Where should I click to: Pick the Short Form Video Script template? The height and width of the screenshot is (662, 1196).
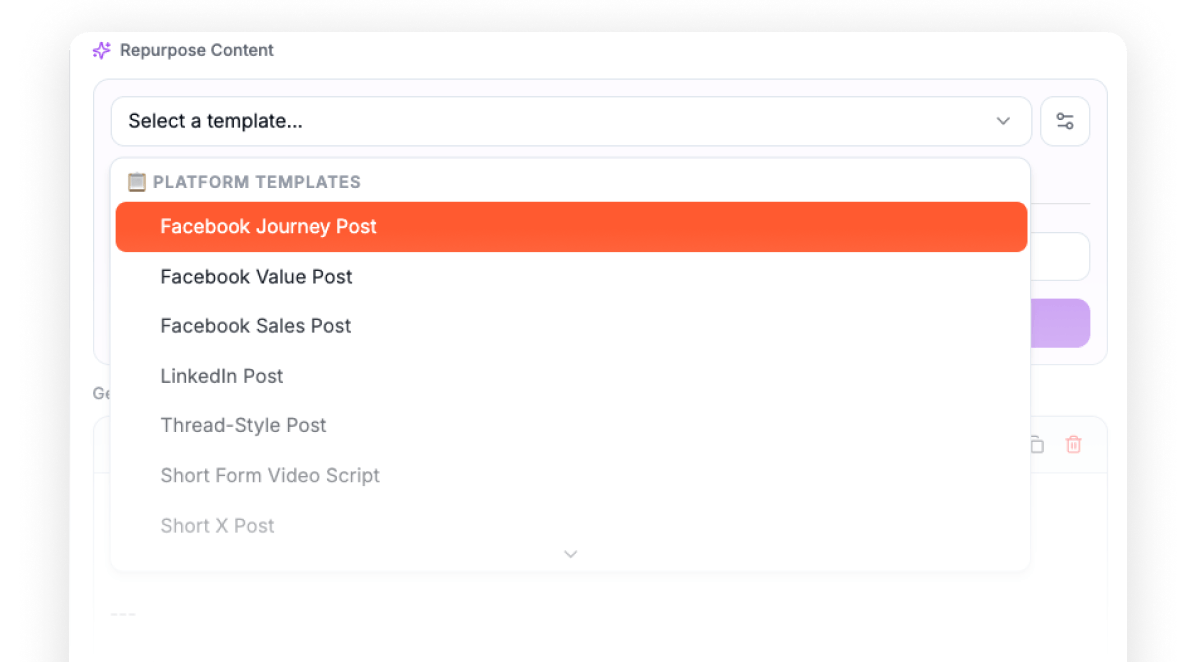click(571, 476)
